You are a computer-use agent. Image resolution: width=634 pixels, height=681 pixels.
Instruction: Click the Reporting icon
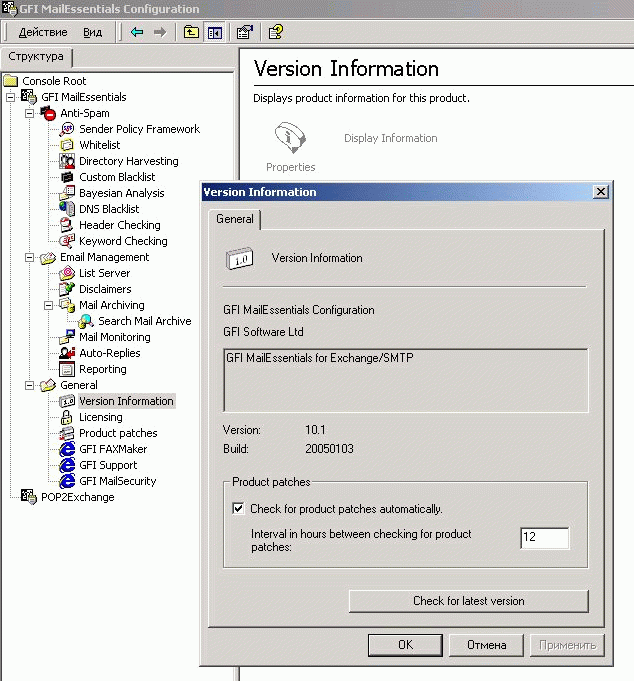click(x=67, y=369)
